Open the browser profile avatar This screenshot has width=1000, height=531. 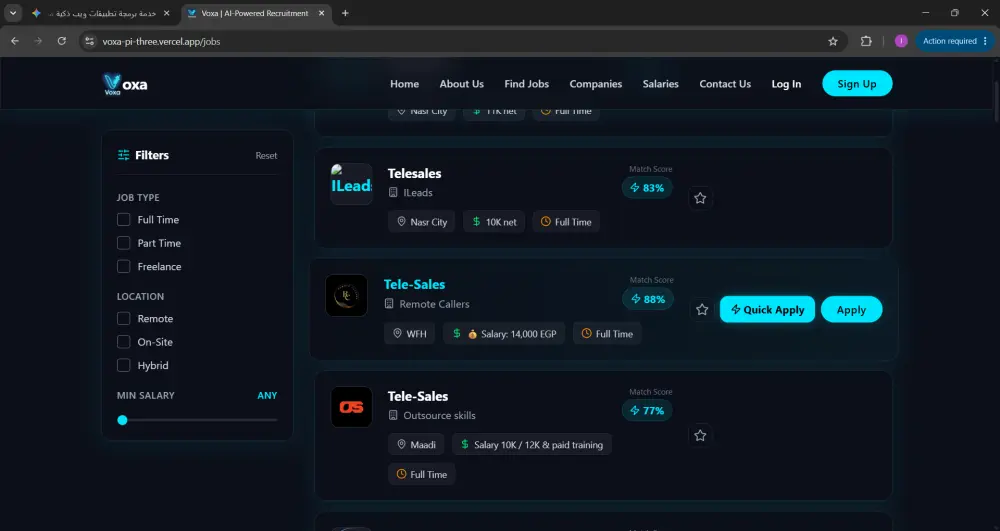[x=901, y=41]
